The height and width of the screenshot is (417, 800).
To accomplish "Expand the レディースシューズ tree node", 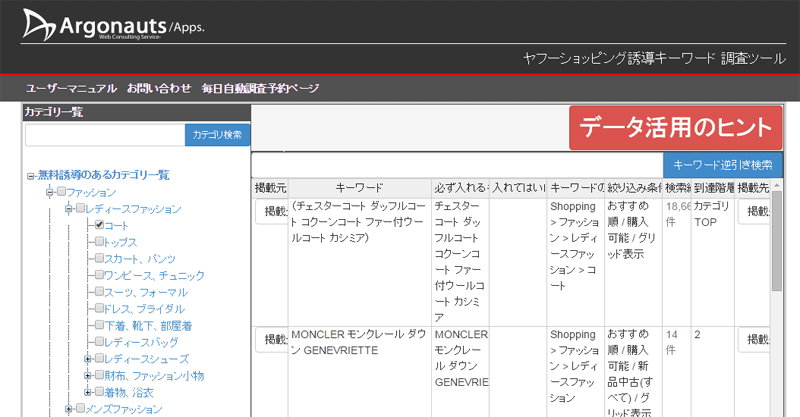I will [87, 359].
